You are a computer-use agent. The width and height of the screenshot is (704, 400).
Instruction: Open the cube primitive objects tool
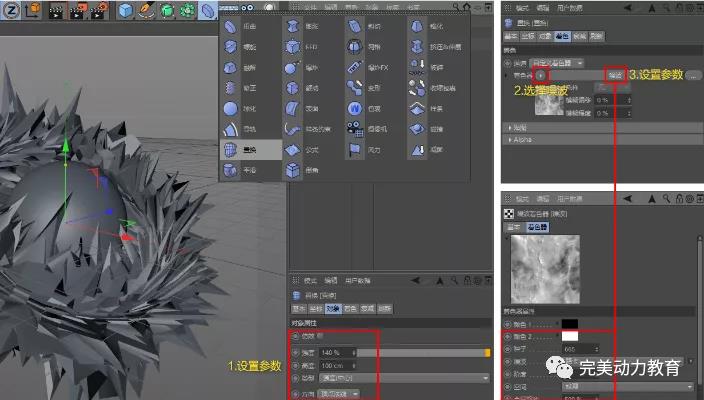[126, 12]
